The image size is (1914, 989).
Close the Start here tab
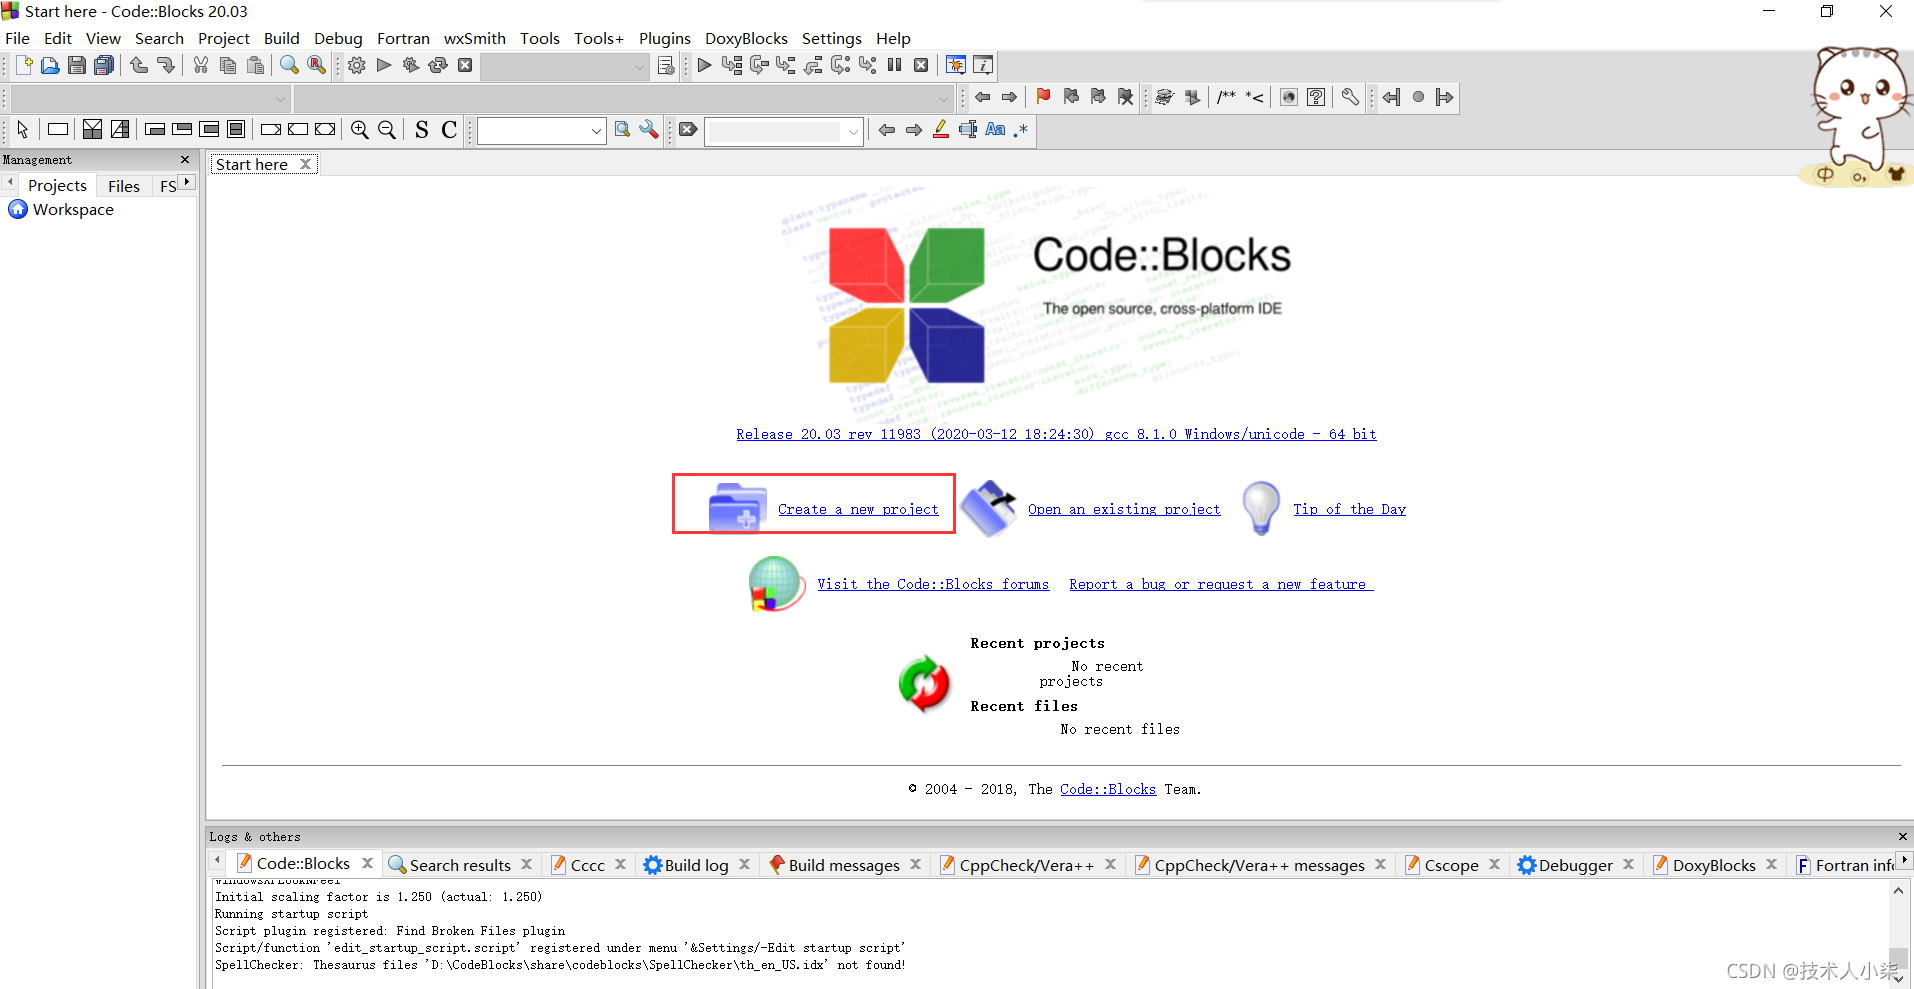(306, 164)
